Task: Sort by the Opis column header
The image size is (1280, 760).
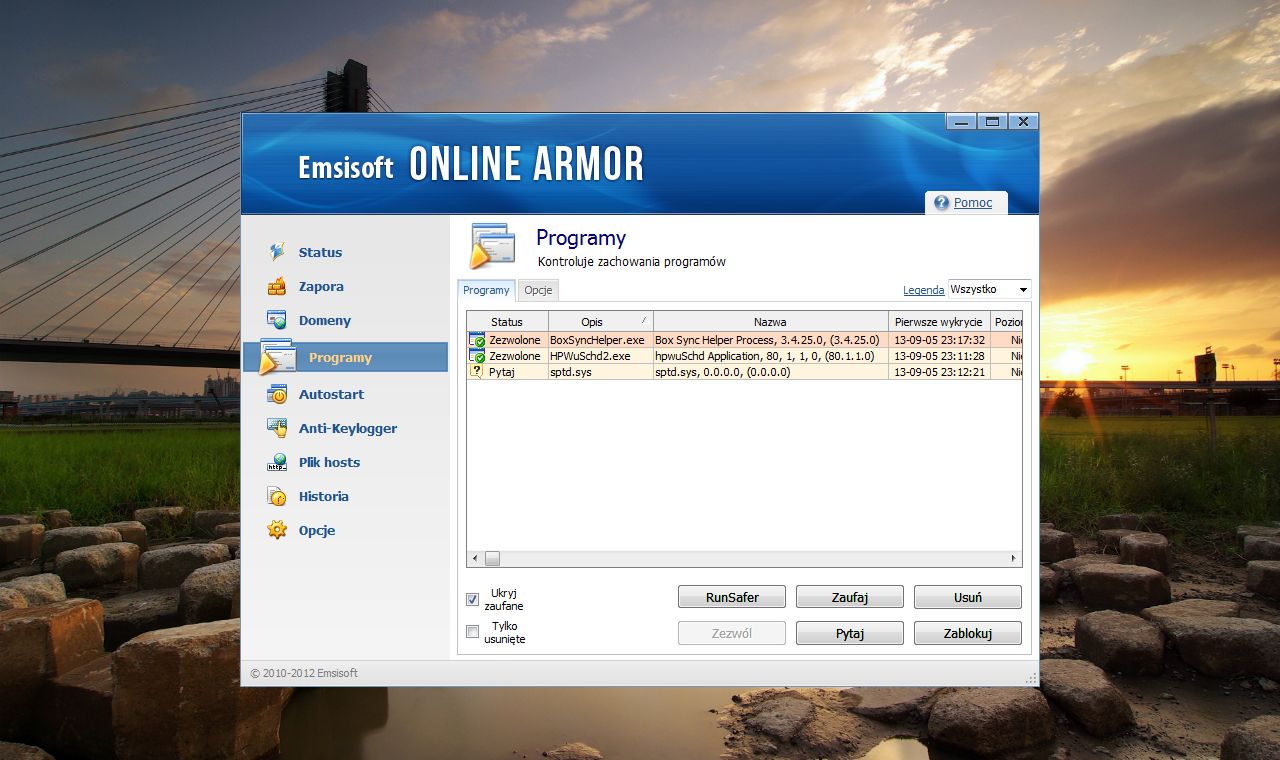Action: pyautogui.click(x=600, y=322)
